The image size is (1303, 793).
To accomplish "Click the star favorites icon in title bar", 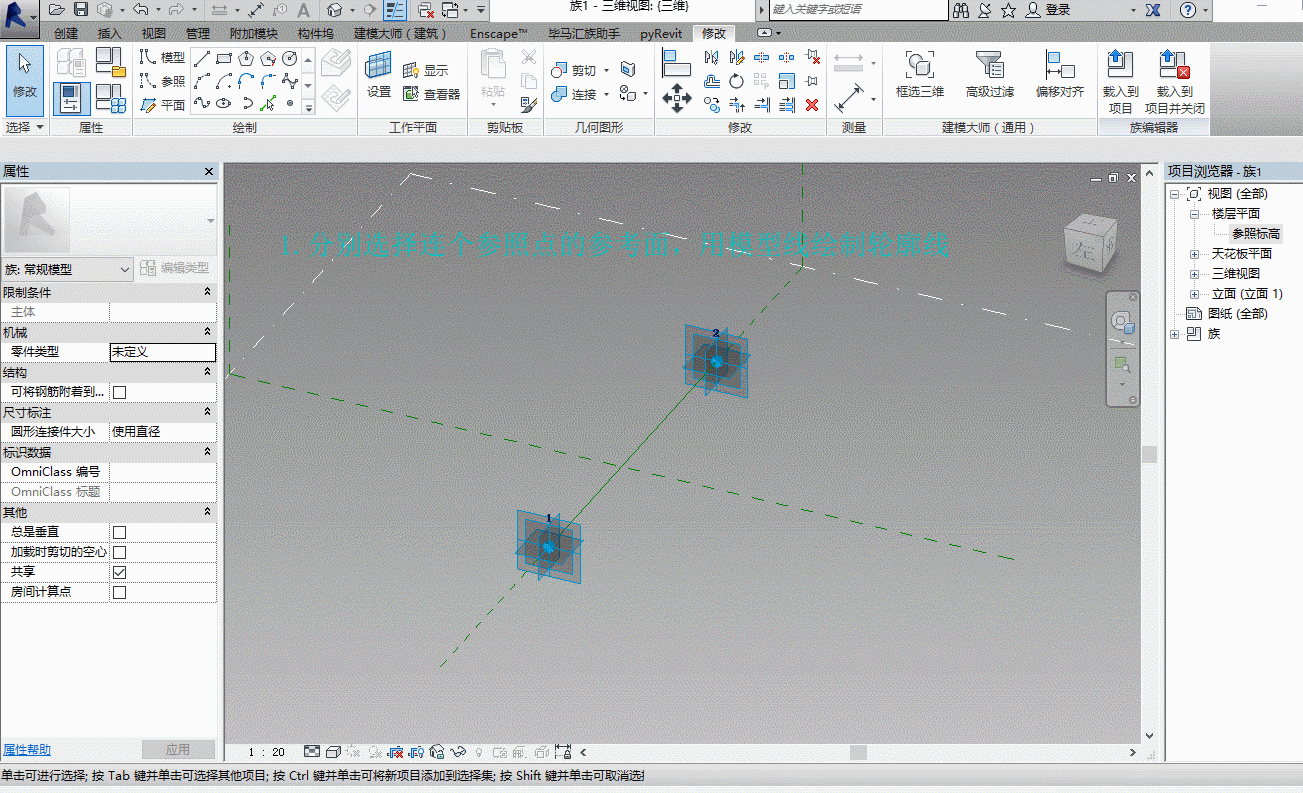I will click(1008, 10).
